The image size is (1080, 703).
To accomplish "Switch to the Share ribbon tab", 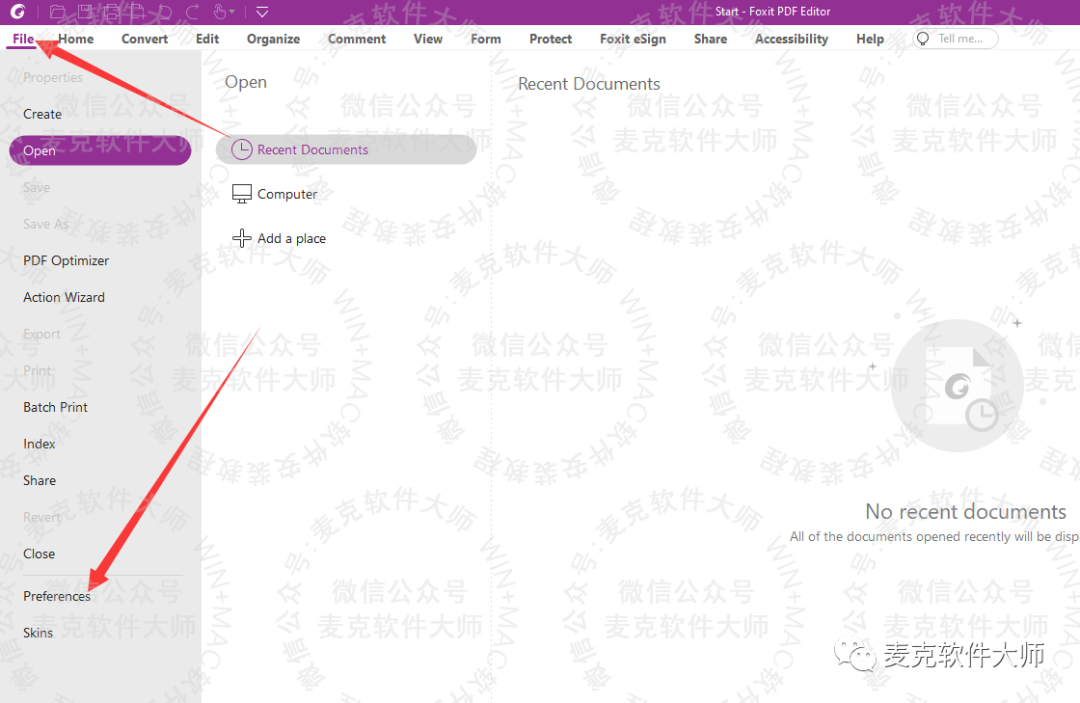I will point(710,39).
